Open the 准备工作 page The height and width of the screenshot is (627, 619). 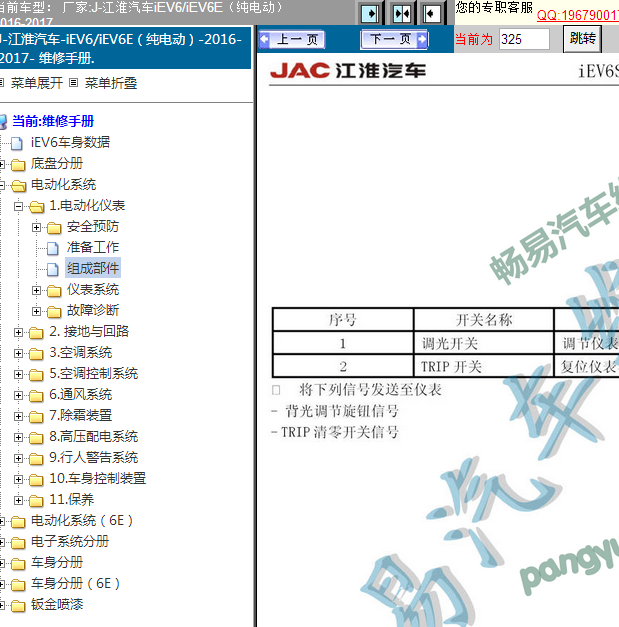93,247
